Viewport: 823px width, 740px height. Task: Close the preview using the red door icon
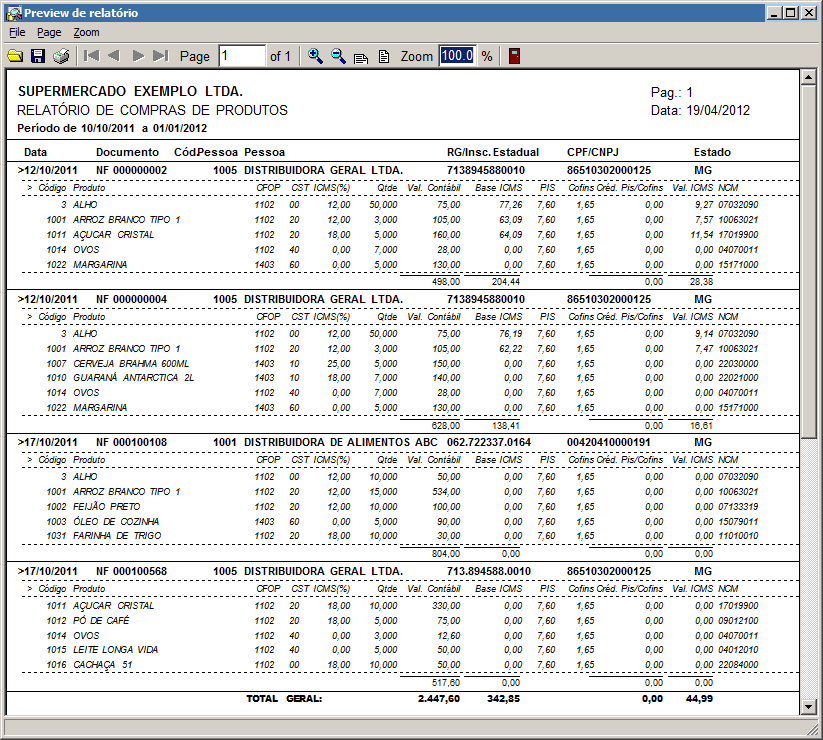(514, 56)
